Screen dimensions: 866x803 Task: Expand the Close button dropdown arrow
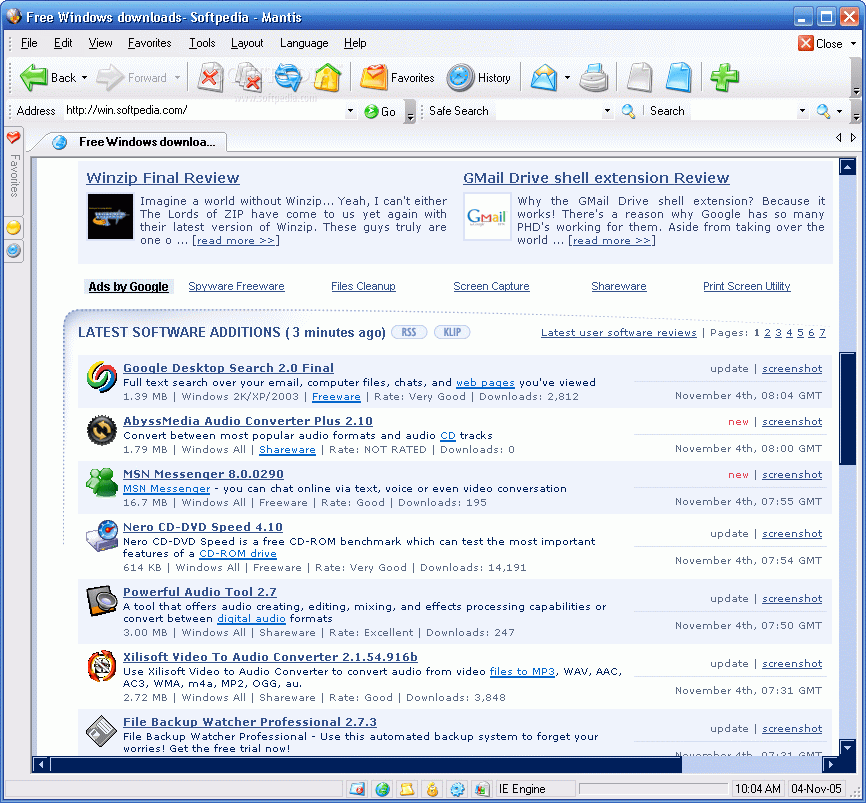(853, 44)
